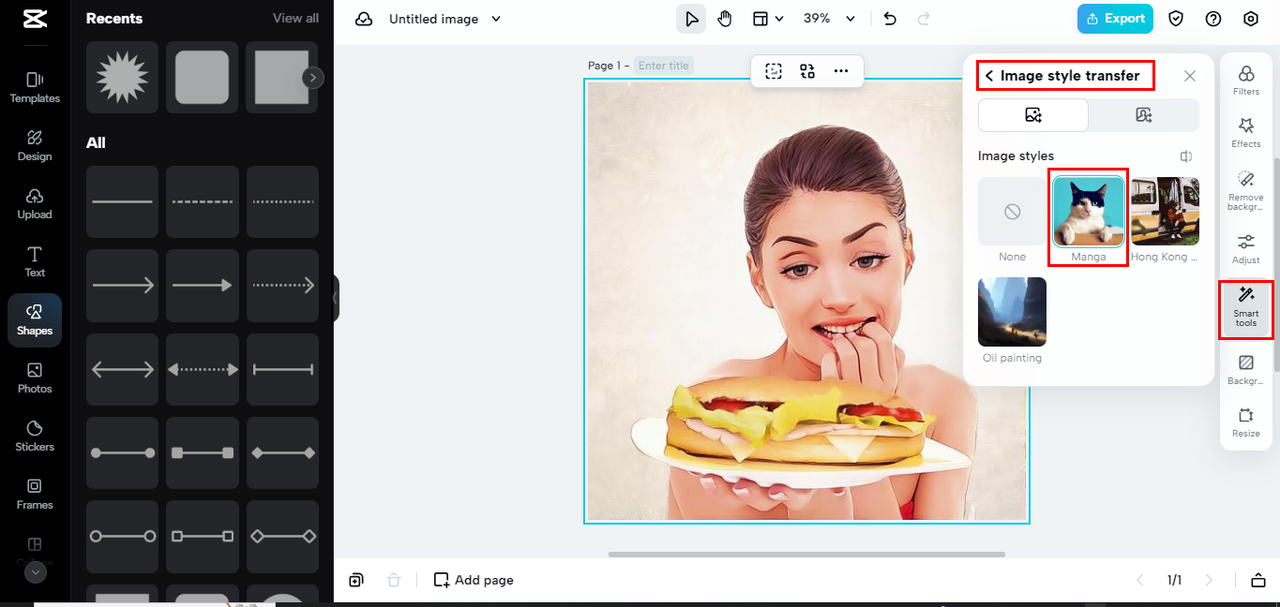Open the Filters tool

1246,80
